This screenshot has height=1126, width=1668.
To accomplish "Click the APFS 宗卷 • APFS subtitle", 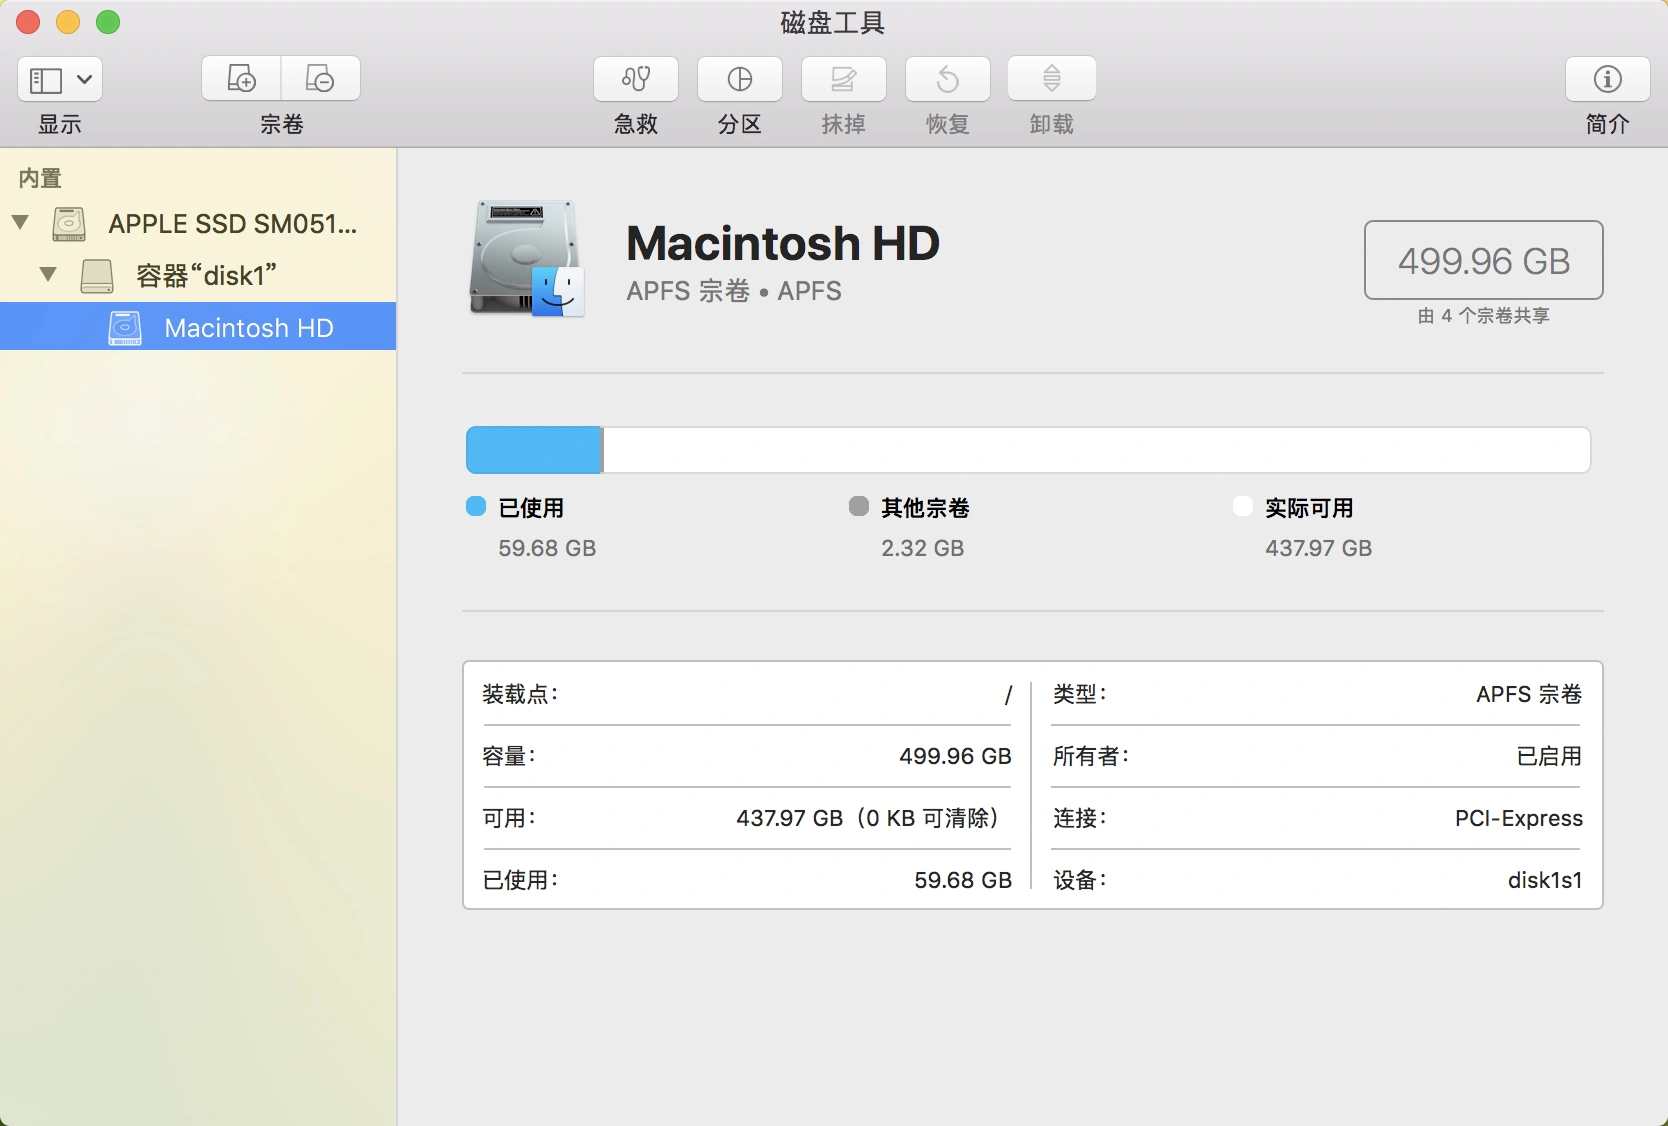I will coord(734,291).
